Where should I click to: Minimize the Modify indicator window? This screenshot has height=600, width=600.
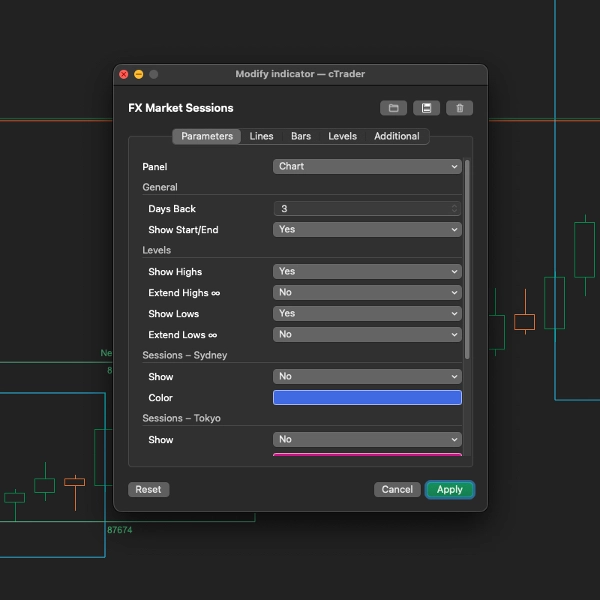click(x=139, y=74)
